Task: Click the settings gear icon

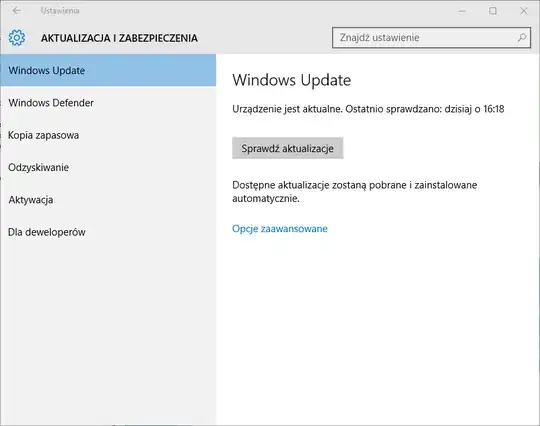Action: pos(17,38)
